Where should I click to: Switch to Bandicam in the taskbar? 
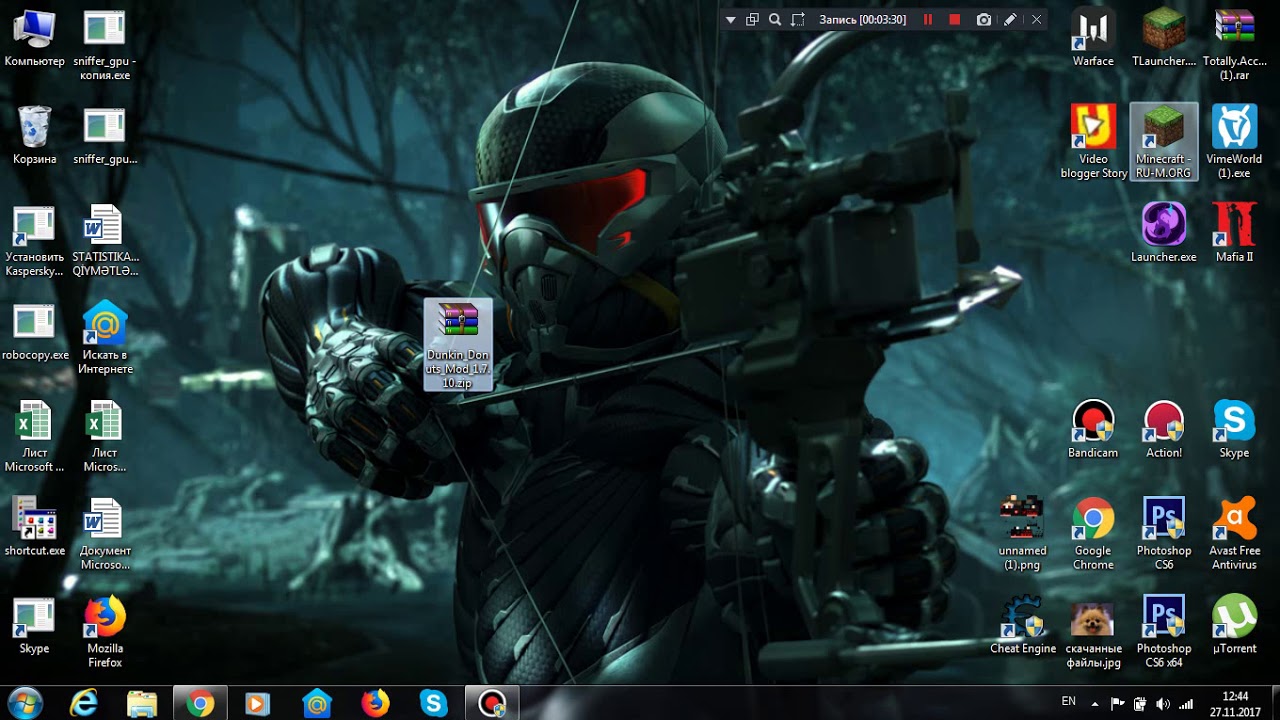point(492,703)
